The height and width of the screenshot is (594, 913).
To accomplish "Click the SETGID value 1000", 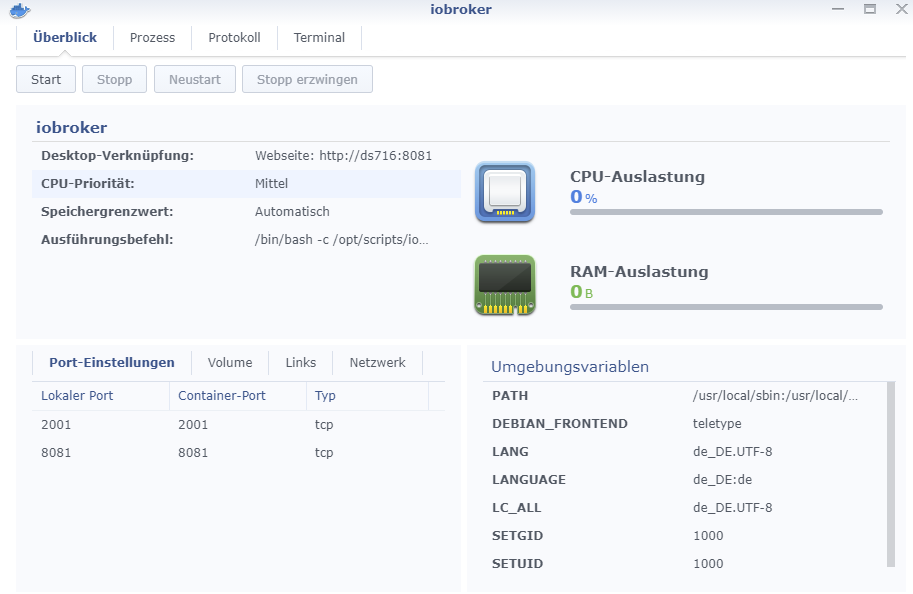I will pyautogui.click(x=708, y=536).
